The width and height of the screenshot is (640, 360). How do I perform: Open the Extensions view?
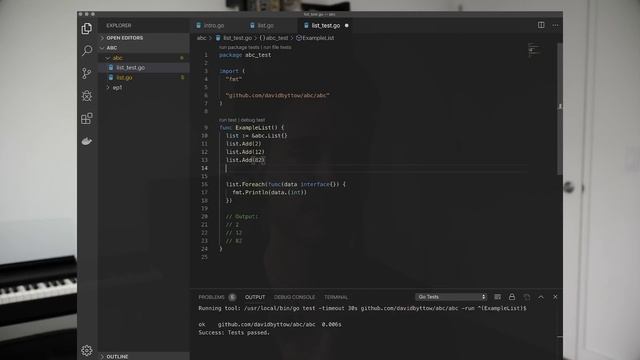coord(87,118)
